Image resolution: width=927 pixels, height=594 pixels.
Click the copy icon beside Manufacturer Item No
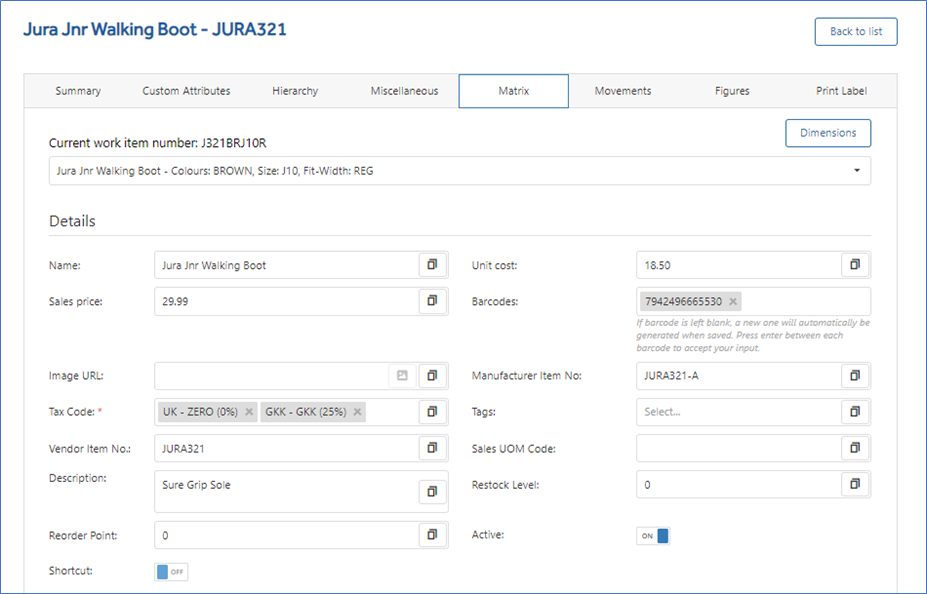click(x=855, y=375)
